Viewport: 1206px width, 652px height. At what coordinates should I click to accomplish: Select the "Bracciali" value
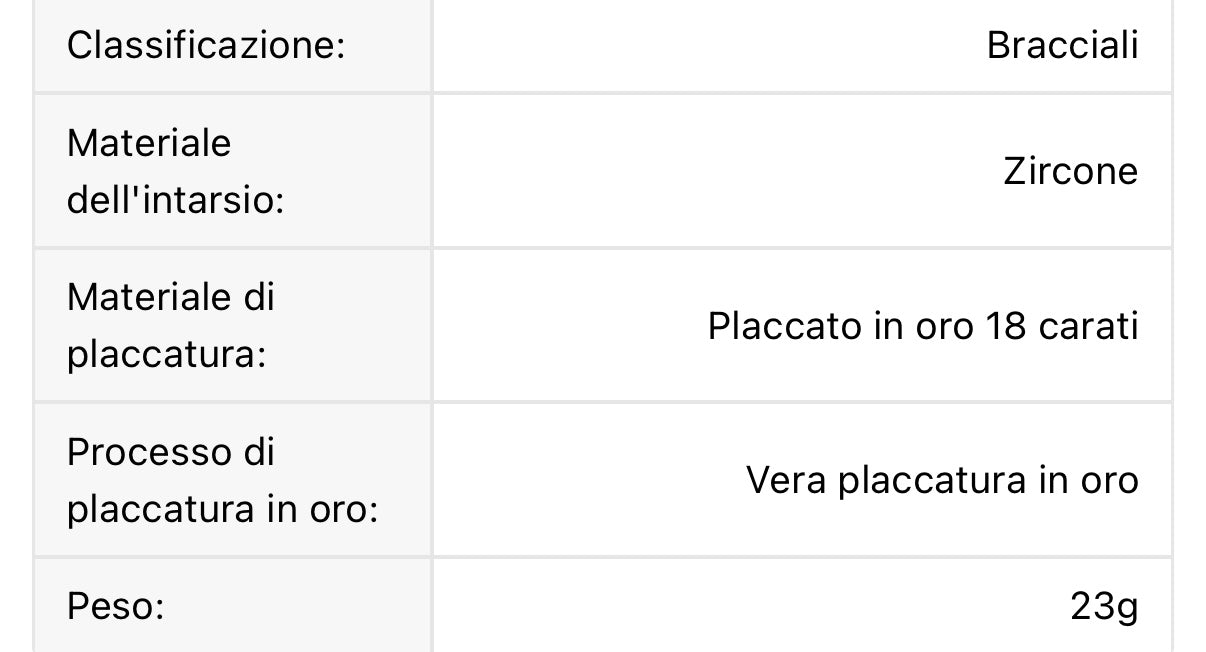1062,46
